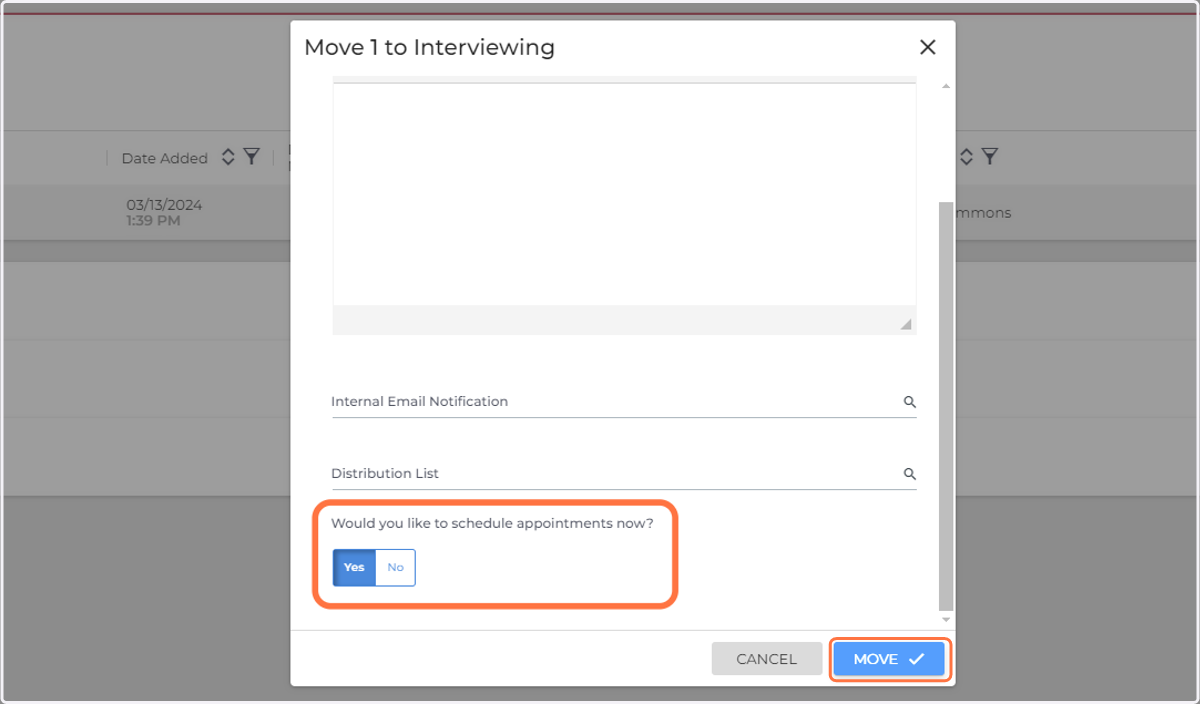Select the 03/13/2024 date cell
1200x704 pixels.
tap(164, 212)
